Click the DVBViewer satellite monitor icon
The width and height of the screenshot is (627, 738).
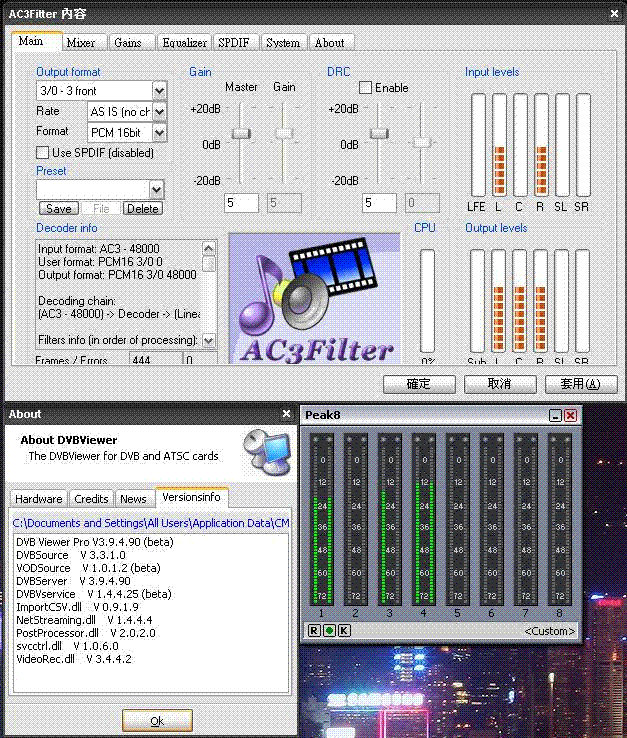pyautogui.click(x=267, y=451)
